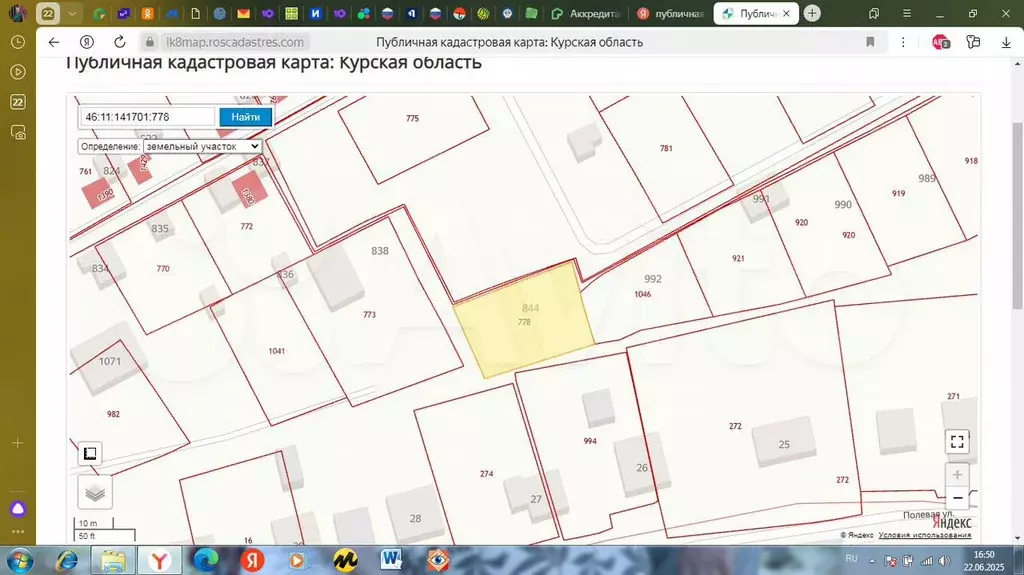Click parcel number 1041 on map
Screen dimensions: 1024x575
click(x=276, y=351)
